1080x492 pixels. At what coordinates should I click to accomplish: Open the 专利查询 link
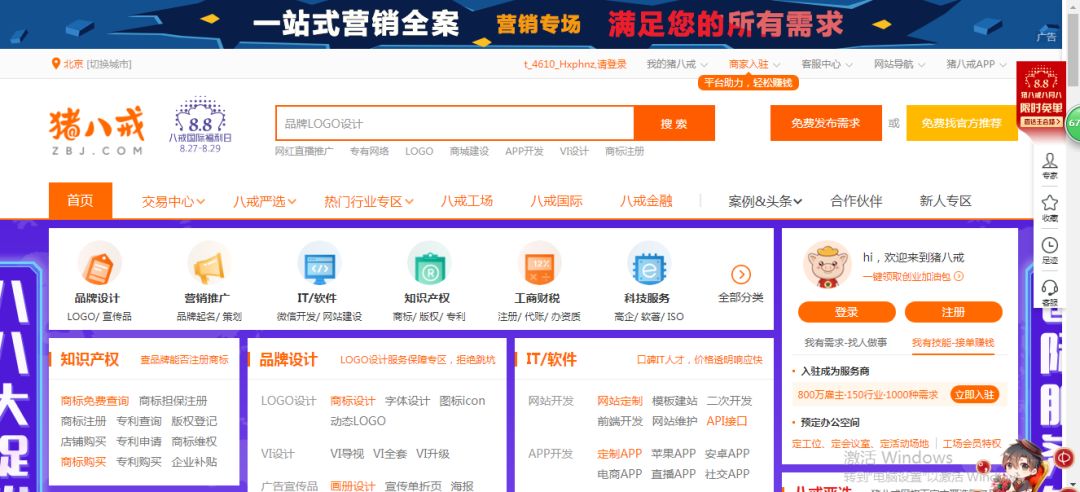138,421
